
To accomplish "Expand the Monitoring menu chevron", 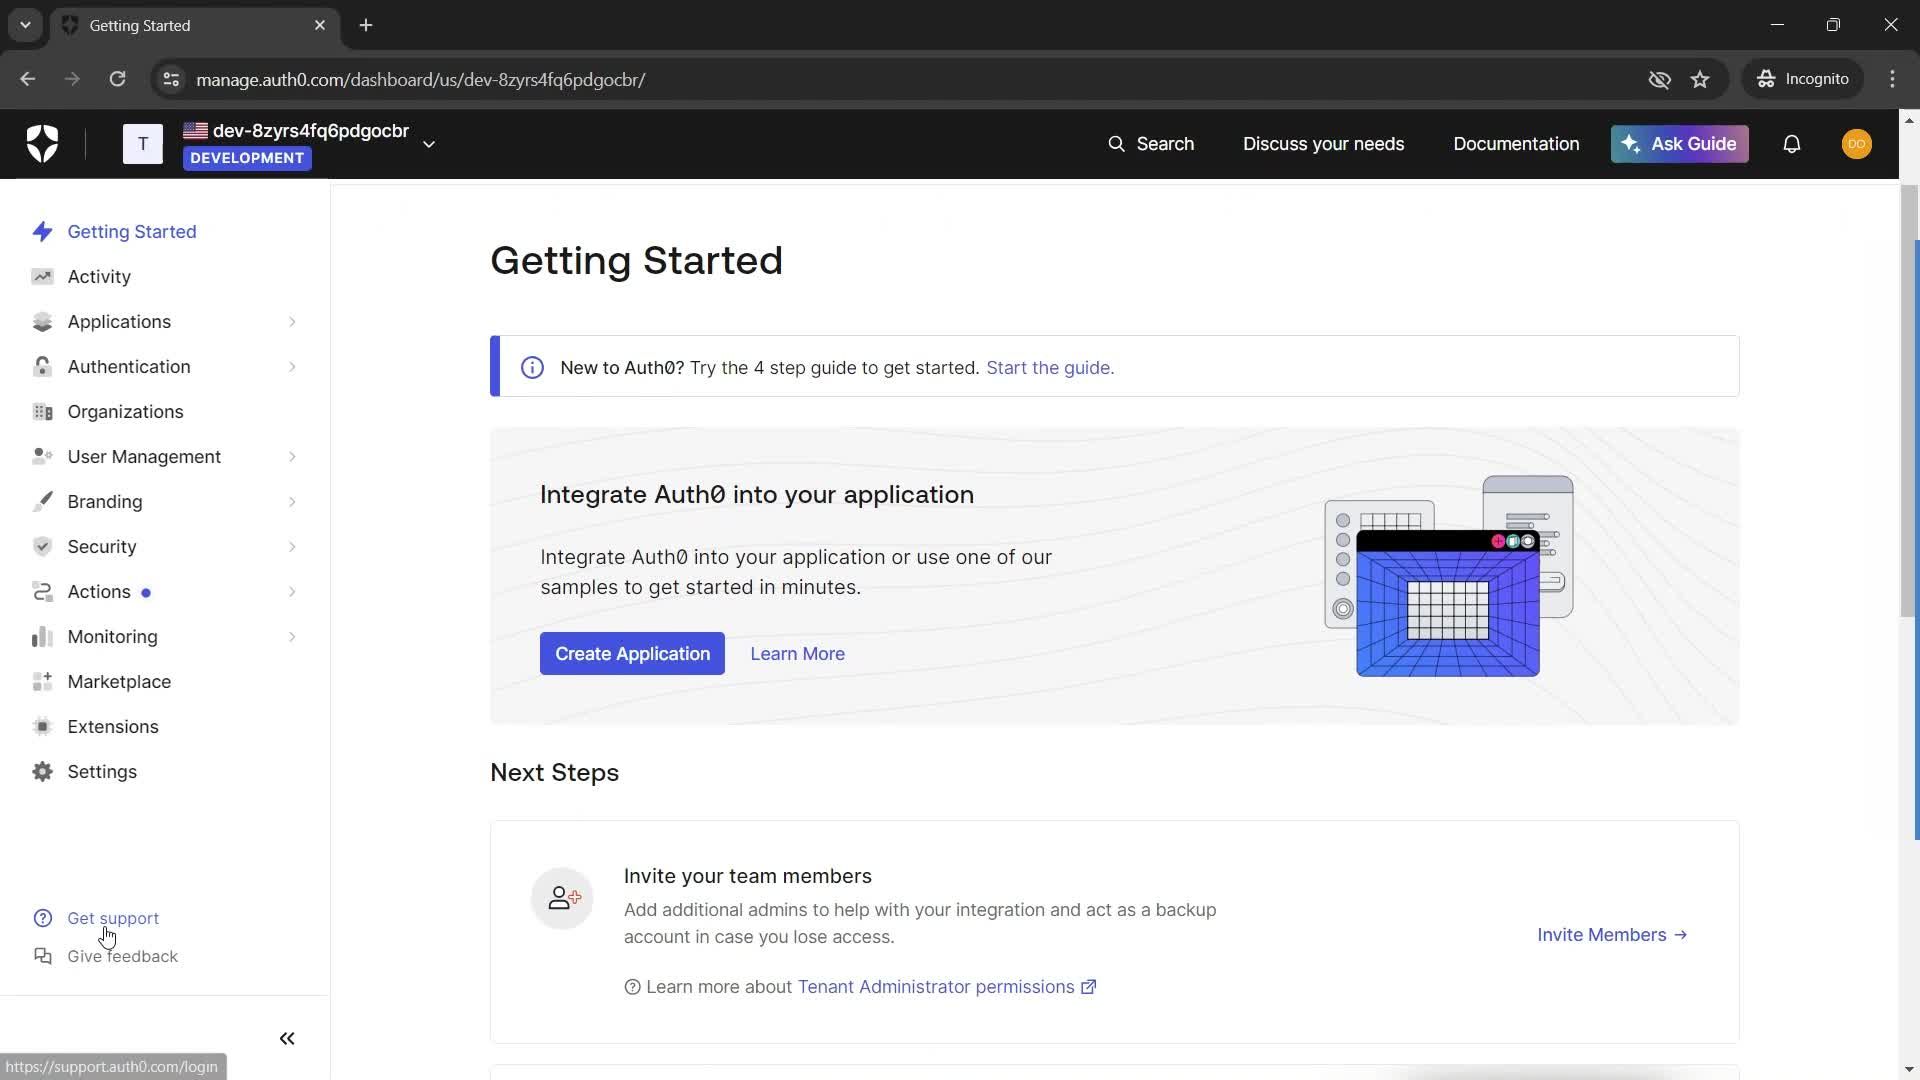I will (292, 637).
